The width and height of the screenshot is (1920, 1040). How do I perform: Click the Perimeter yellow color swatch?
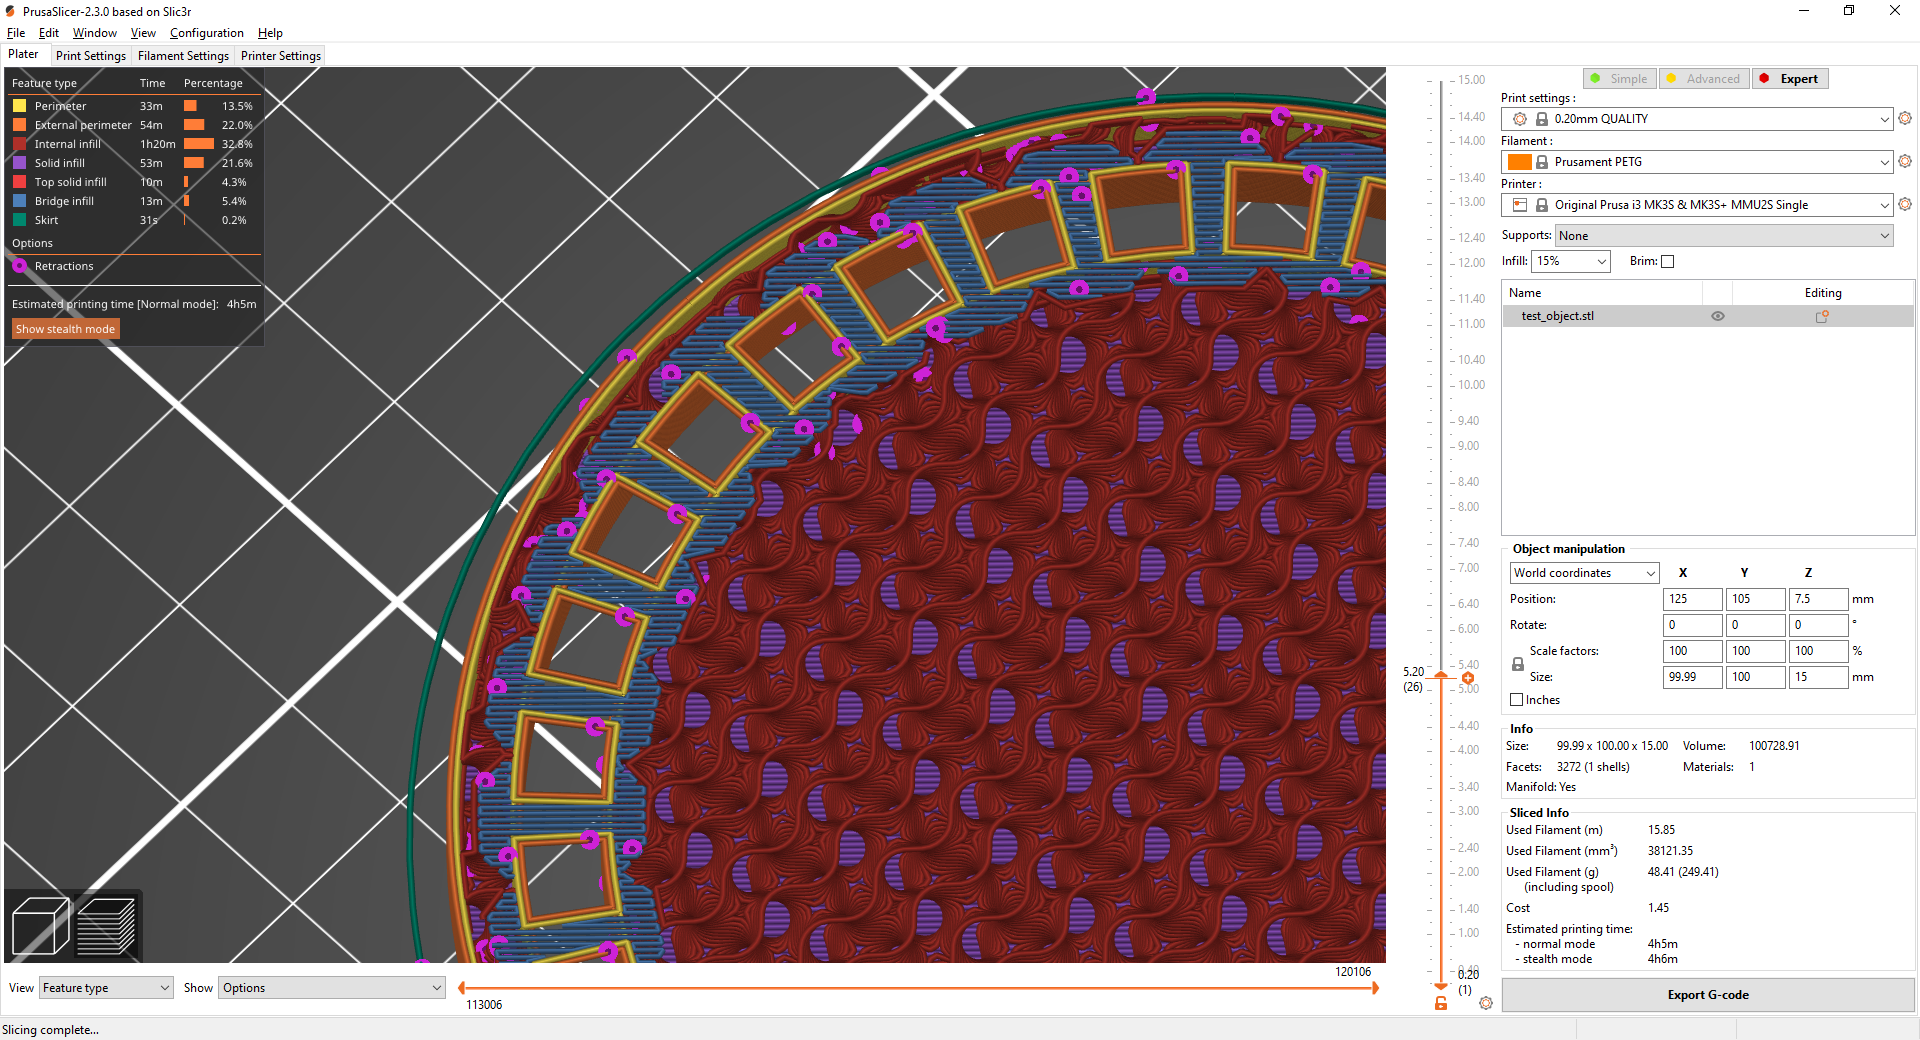[x=19, y=106]
